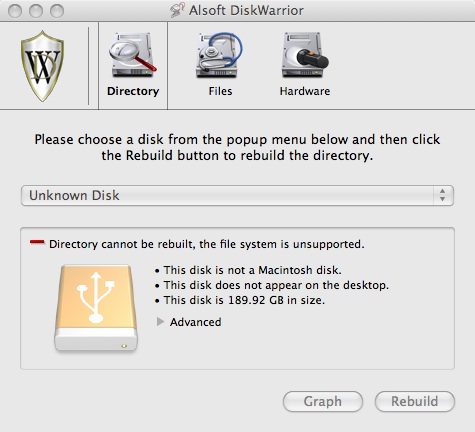
Task: Click the title bar DiskWarrior app icon
Action: [x=177, y=10]
